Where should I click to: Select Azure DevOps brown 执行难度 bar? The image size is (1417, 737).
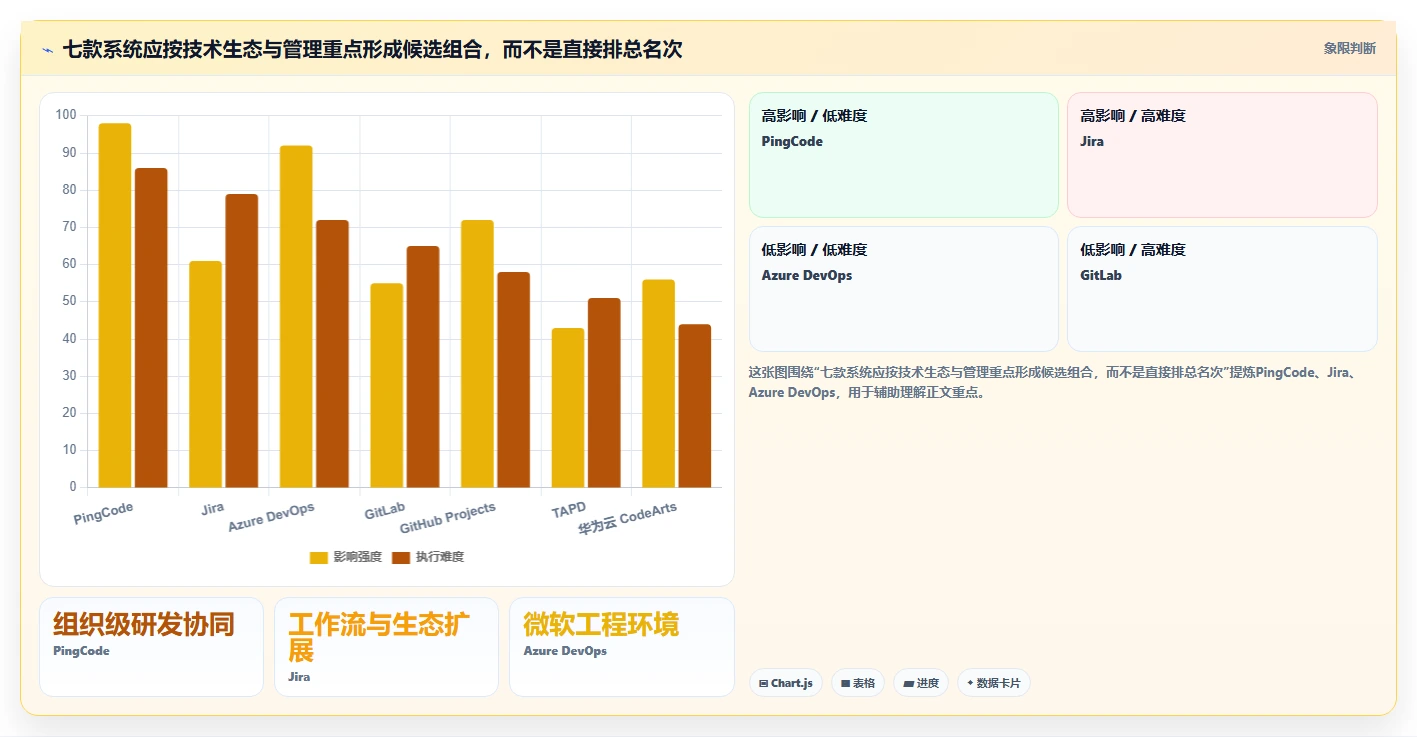[332, 354]
